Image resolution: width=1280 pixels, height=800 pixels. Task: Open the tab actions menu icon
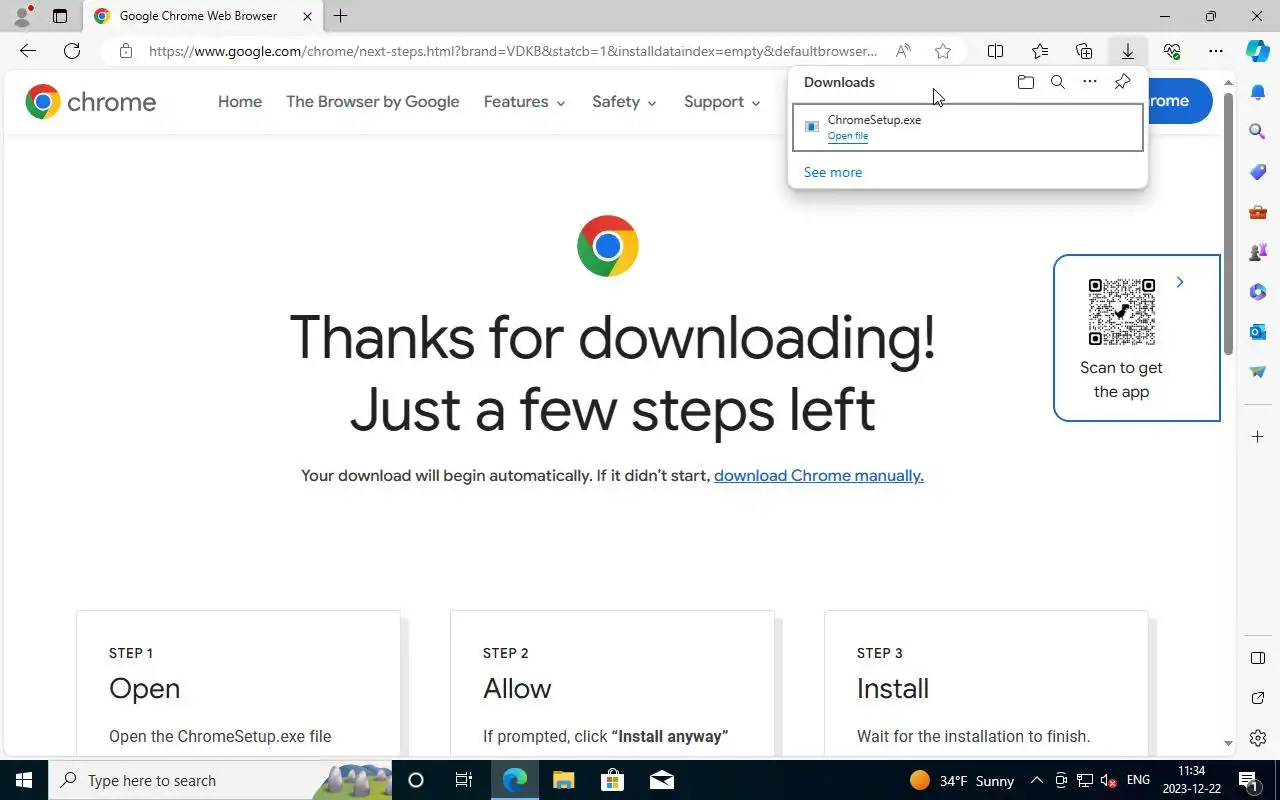click(60, 16)
